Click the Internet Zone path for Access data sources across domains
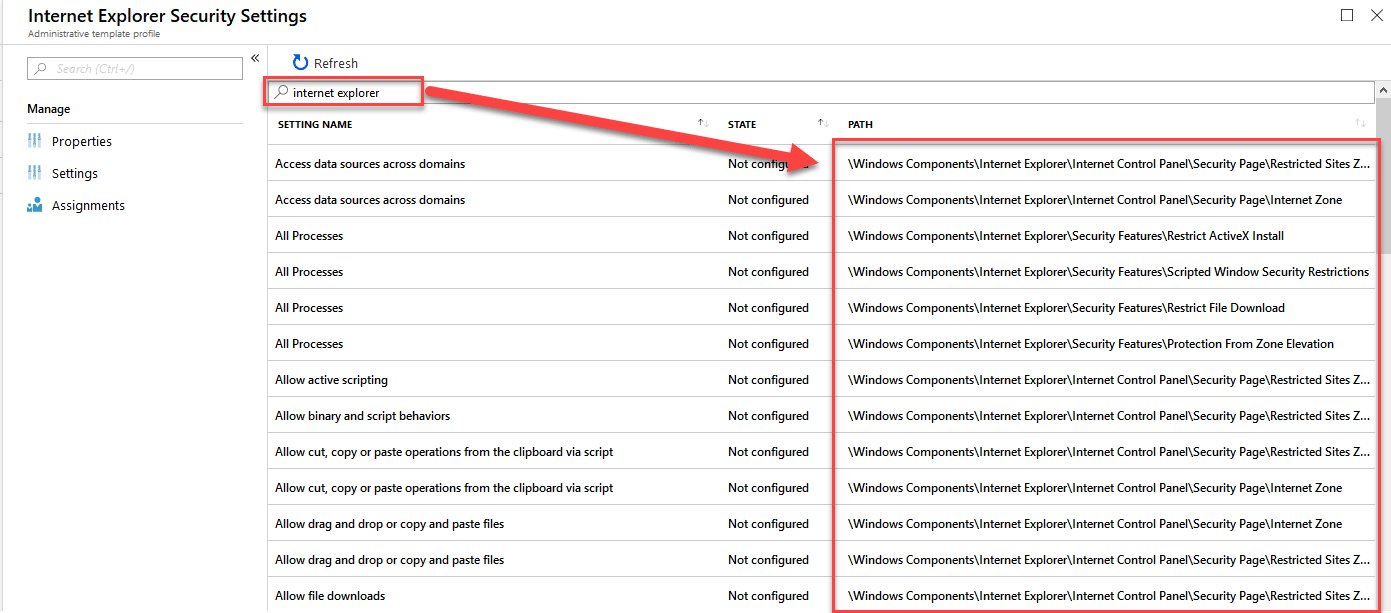The height and width of the screenshot is (613, 1391). (x=1095, y=199)
